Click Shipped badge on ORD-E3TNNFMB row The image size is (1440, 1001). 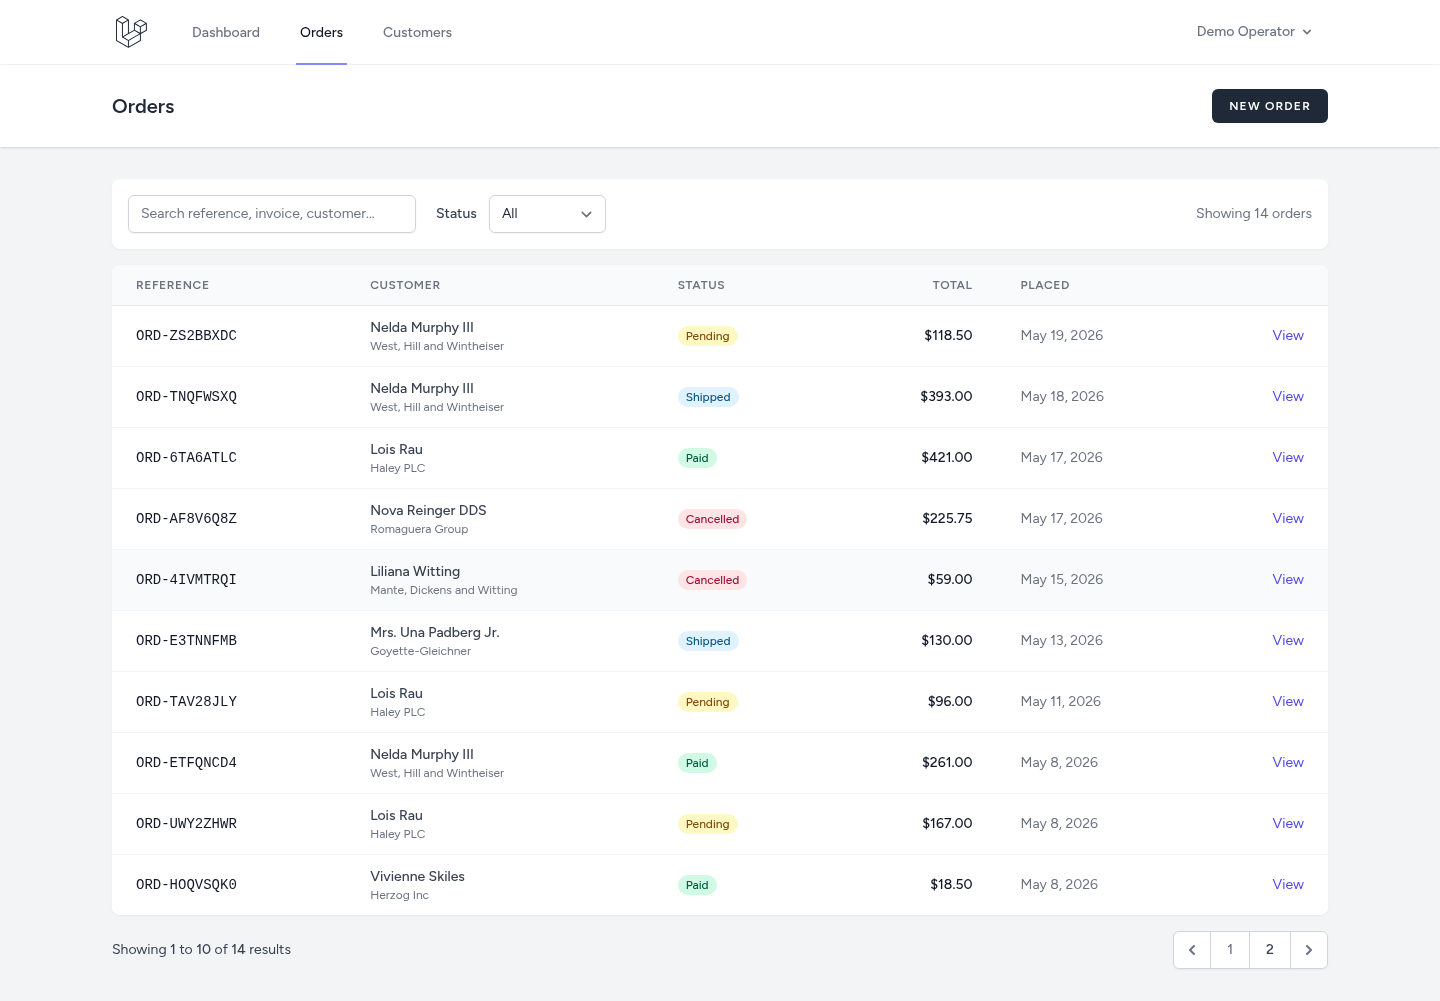[x=708, y=641]
